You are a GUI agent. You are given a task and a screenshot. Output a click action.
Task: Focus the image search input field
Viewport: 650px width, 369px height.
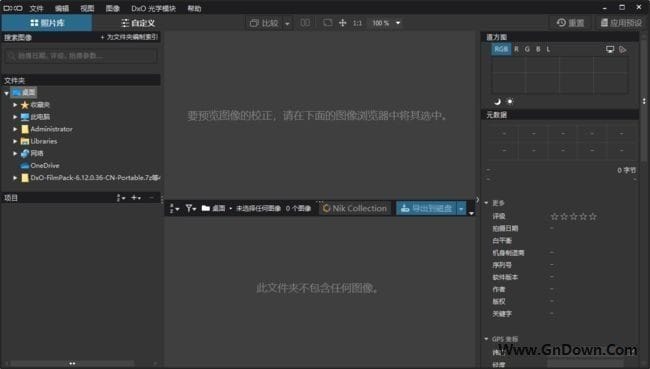(x=81, y=56)
